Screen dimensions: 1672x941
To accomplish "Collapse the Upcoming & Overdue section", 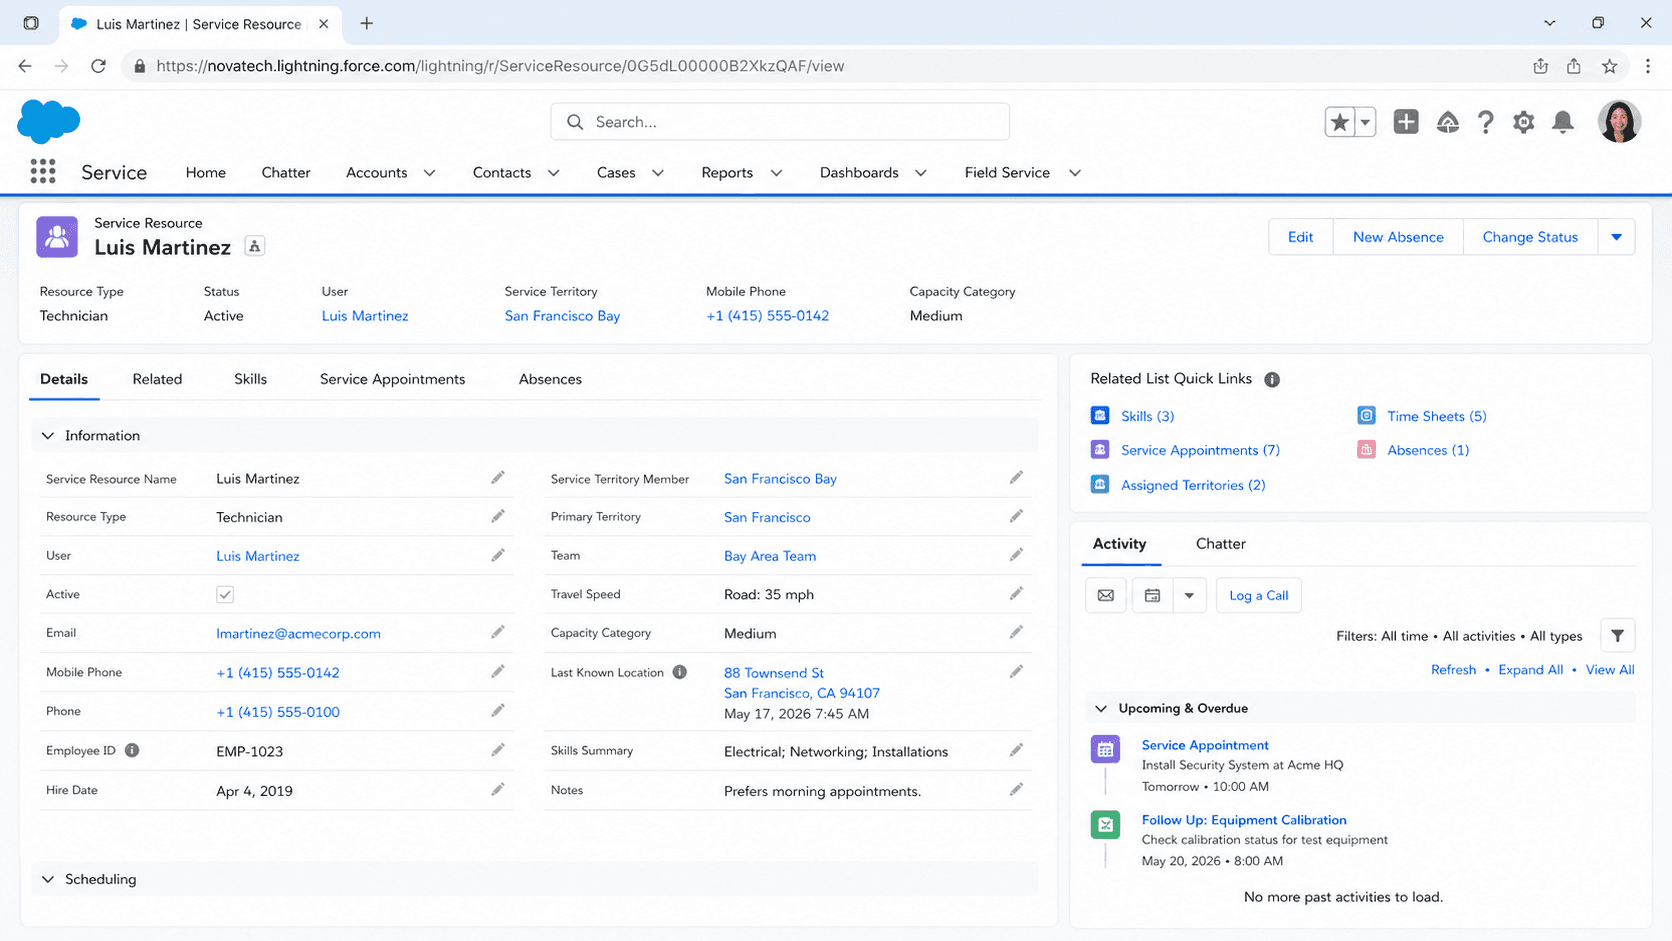I will pos(1101,708).
